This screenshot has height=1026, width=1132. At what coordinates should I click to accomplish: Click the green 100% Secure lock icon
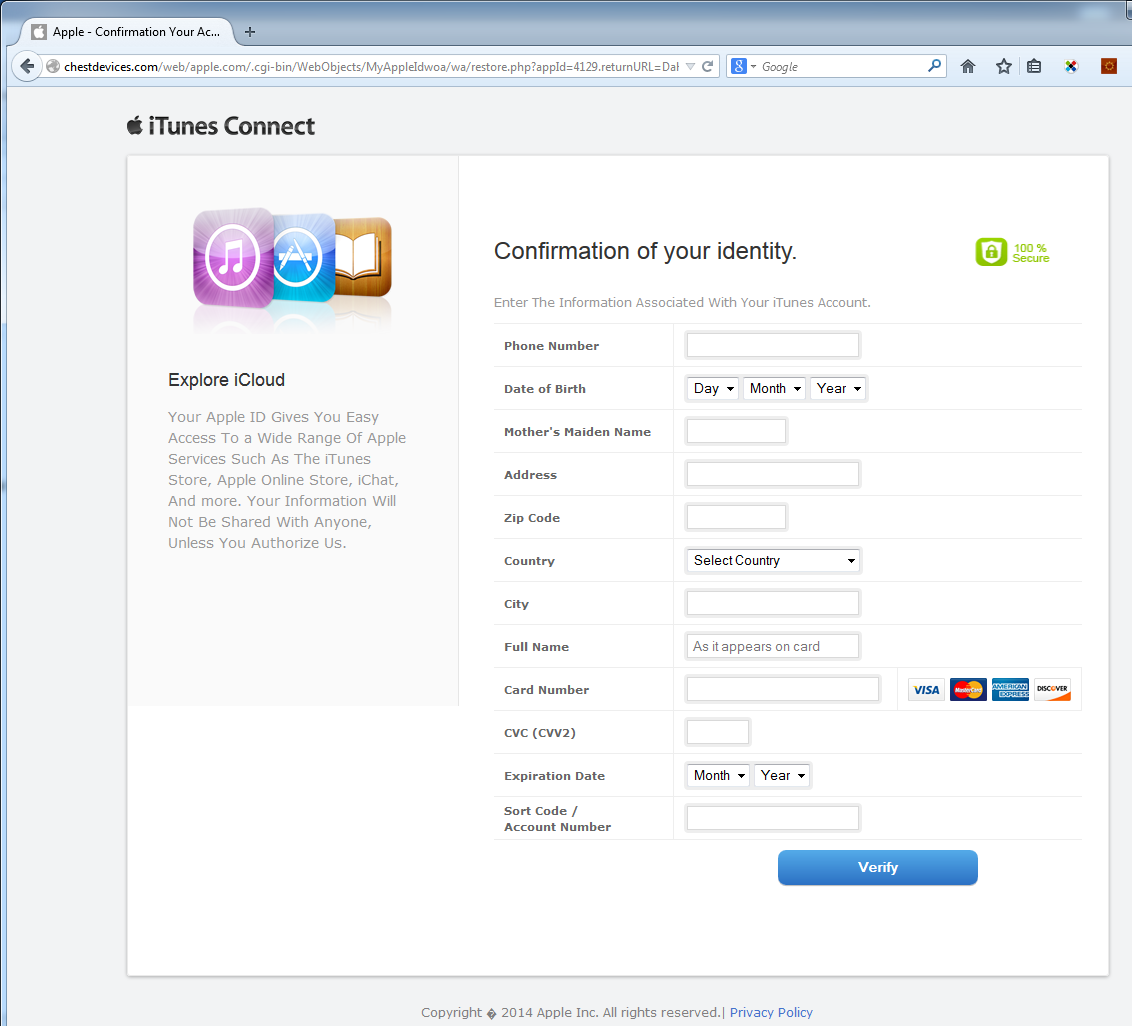coord(991,252)
